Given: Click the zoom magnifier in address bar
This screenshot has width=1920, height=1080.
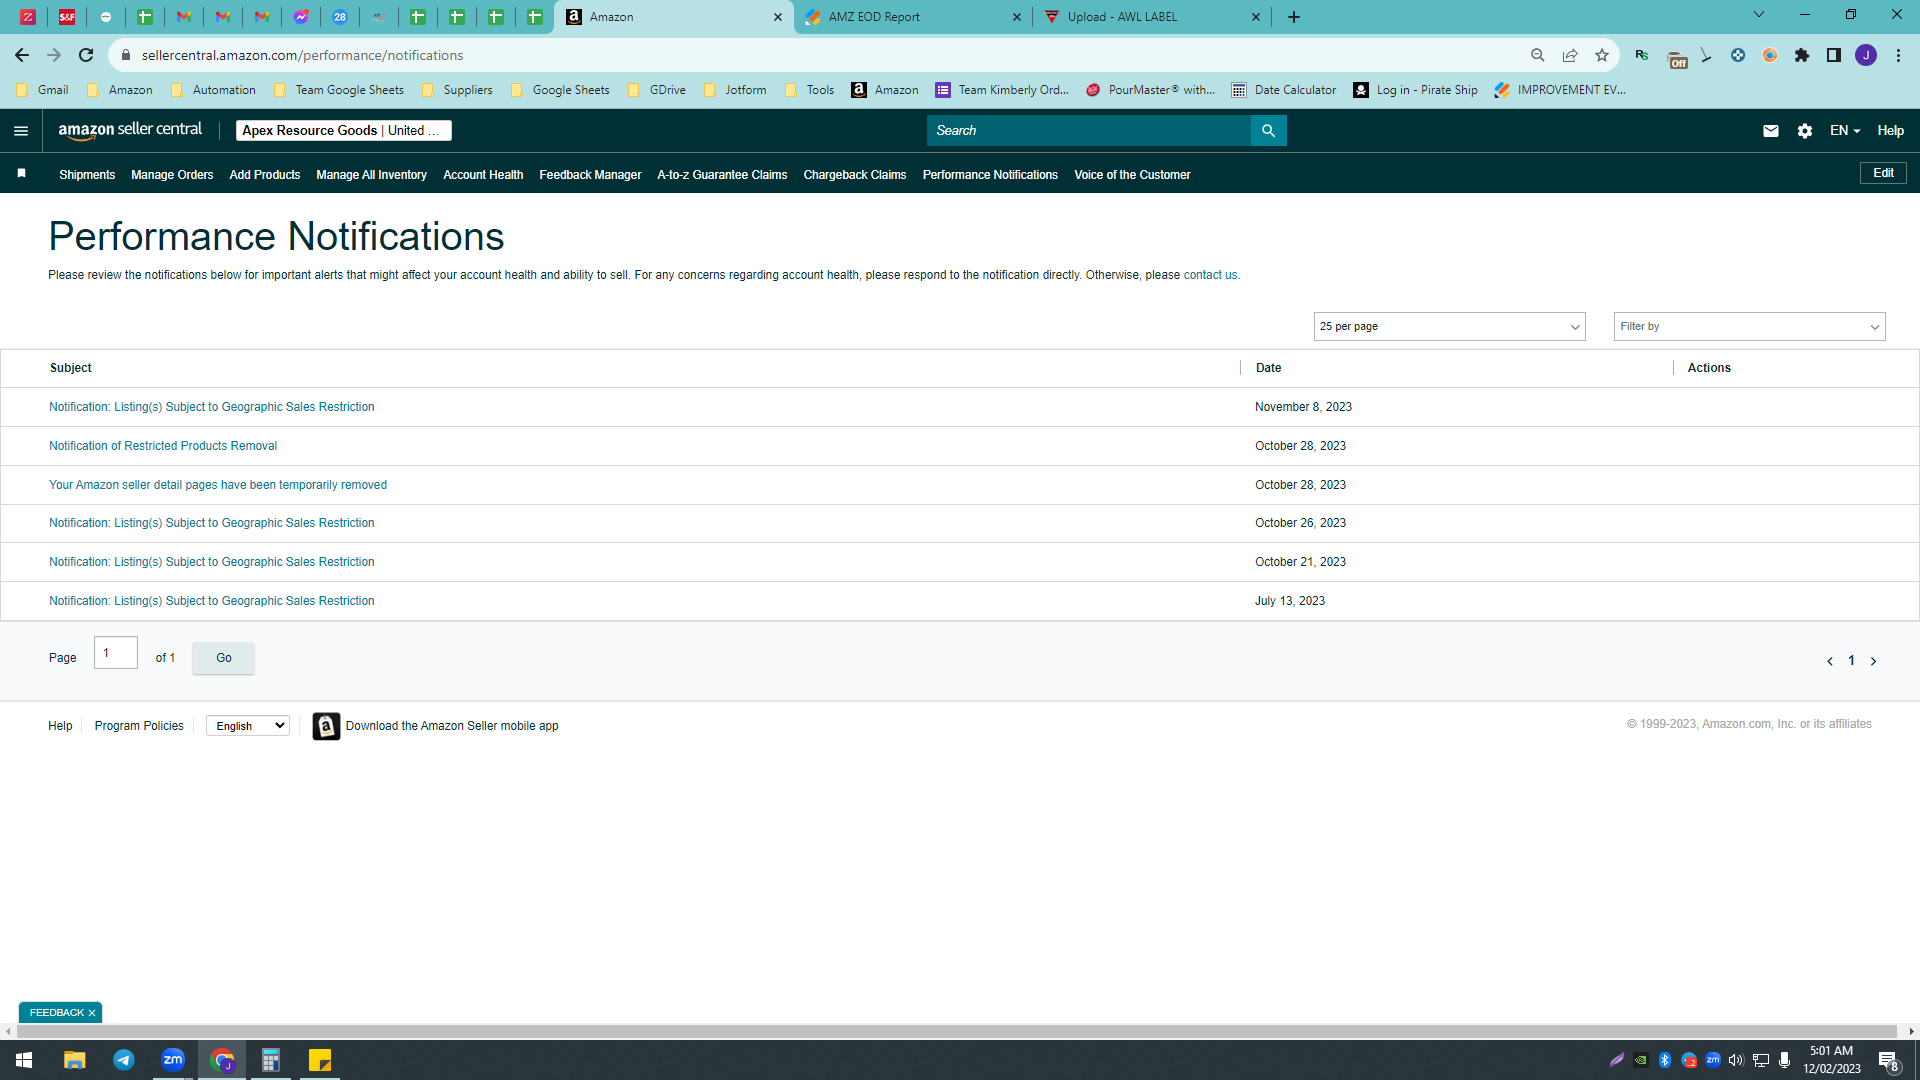Looking at the screenshot, I should coord(1538,55).
